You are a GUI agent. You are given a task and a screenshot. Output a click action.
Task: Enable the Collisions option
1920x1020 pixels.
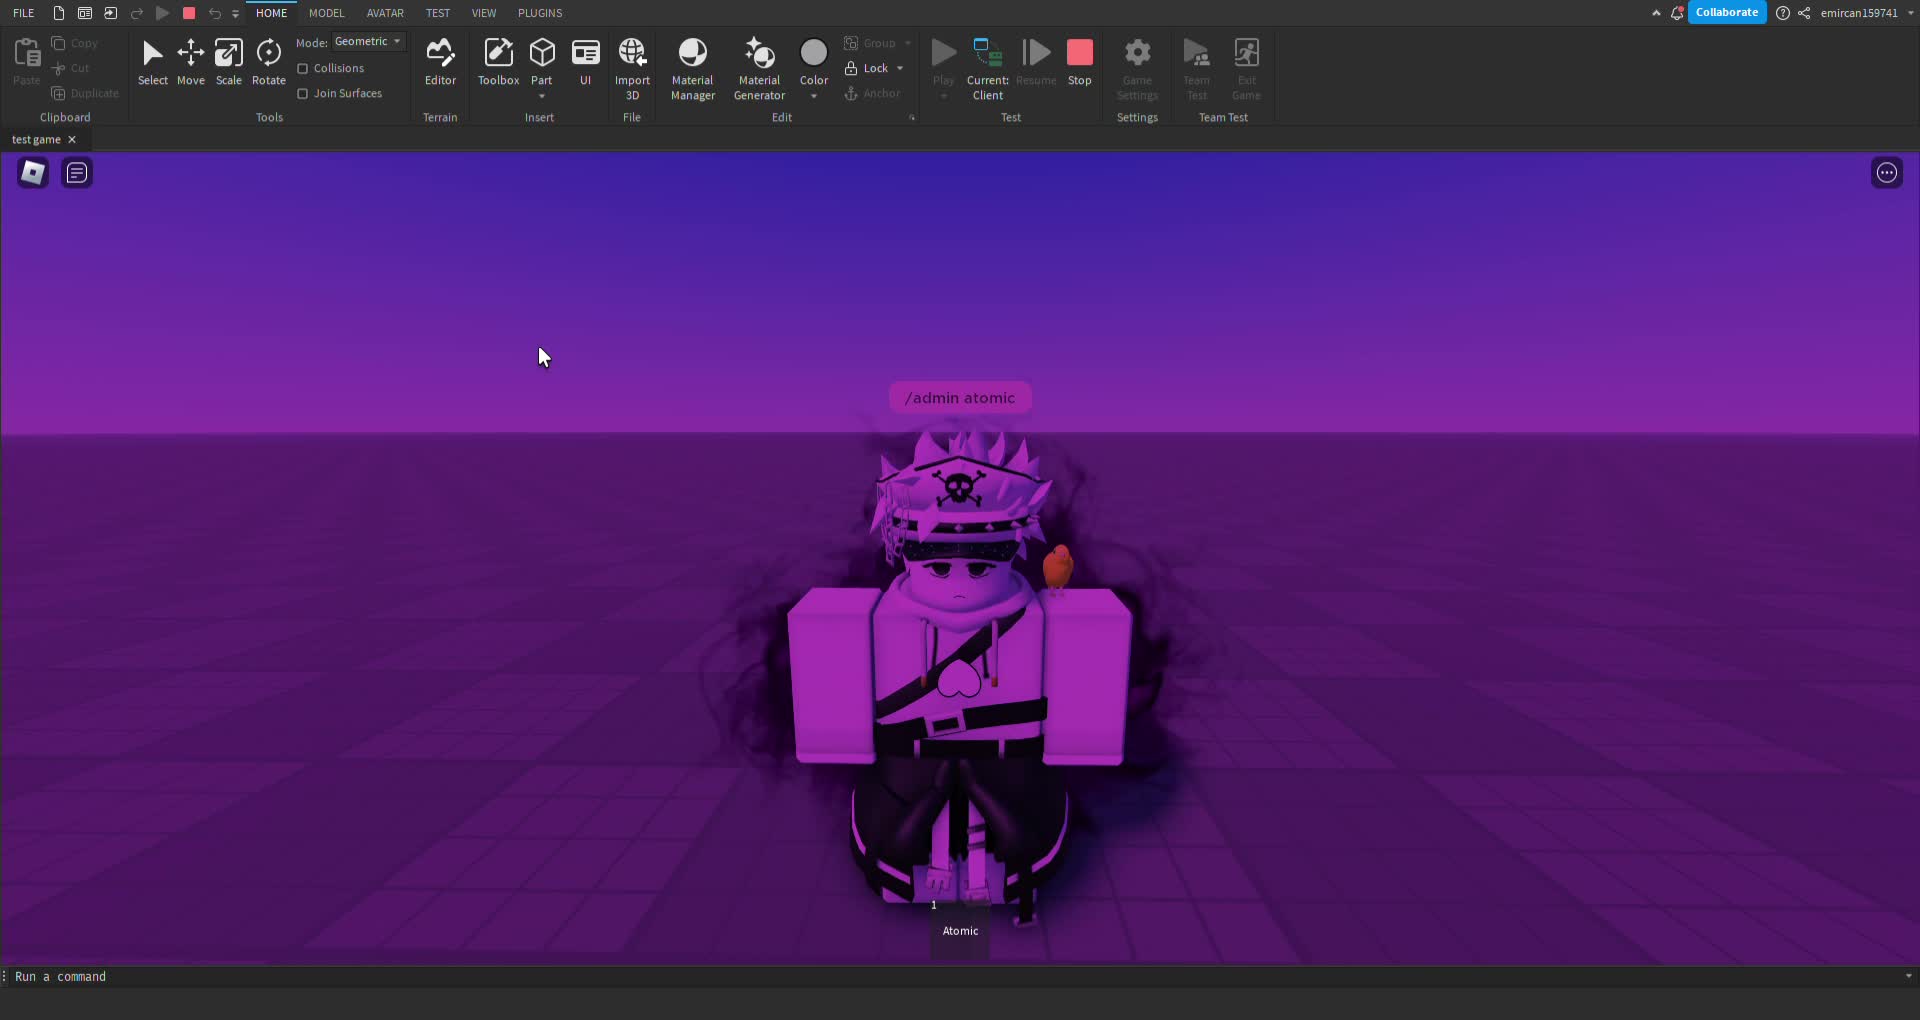click(302, 68)
